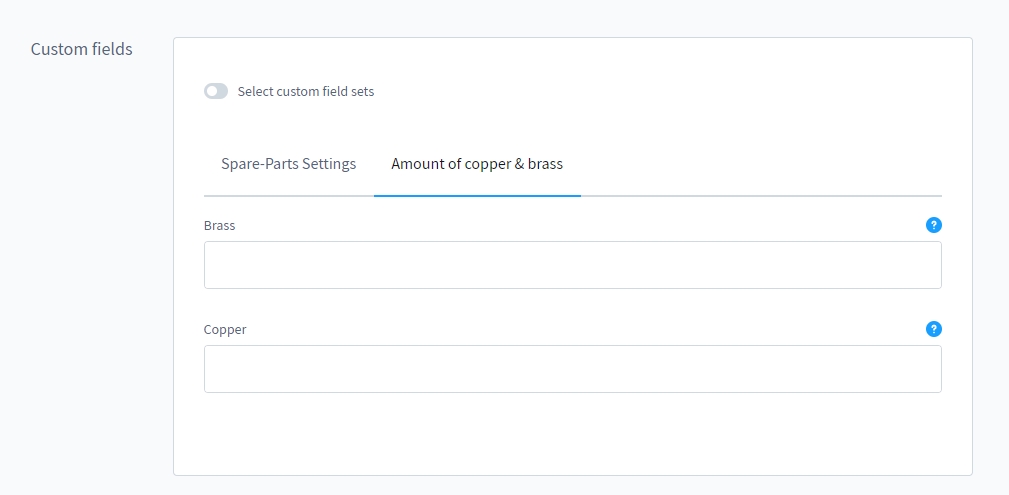The width and height of the screenshot is (1009, 495).
Task: Place cursor in the text box under Copper
Action: click(572, 369)
